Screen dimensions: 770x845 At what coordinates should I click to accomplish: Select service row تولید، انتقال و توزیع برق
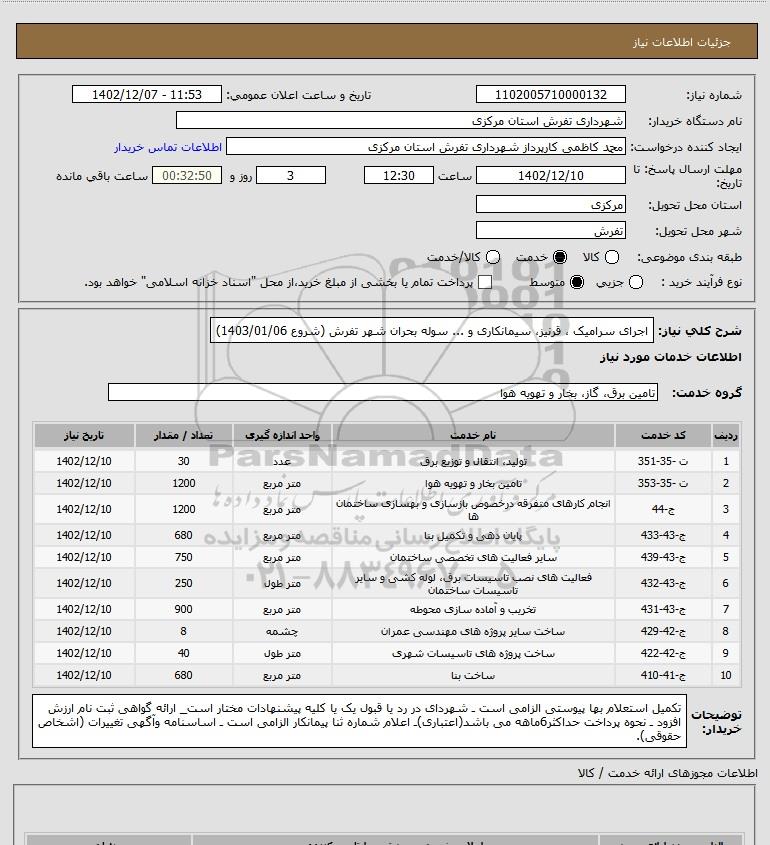pyautogui.click(x=387, y=461)
